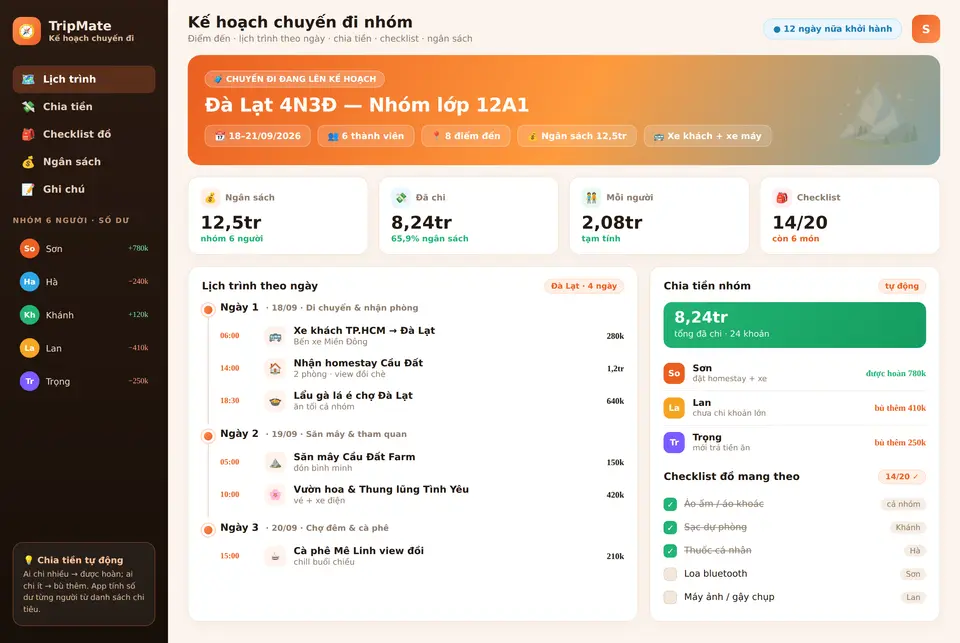Click the Đà Lạt · 4 ngày badge
The image size is (960, 643).
584,286
